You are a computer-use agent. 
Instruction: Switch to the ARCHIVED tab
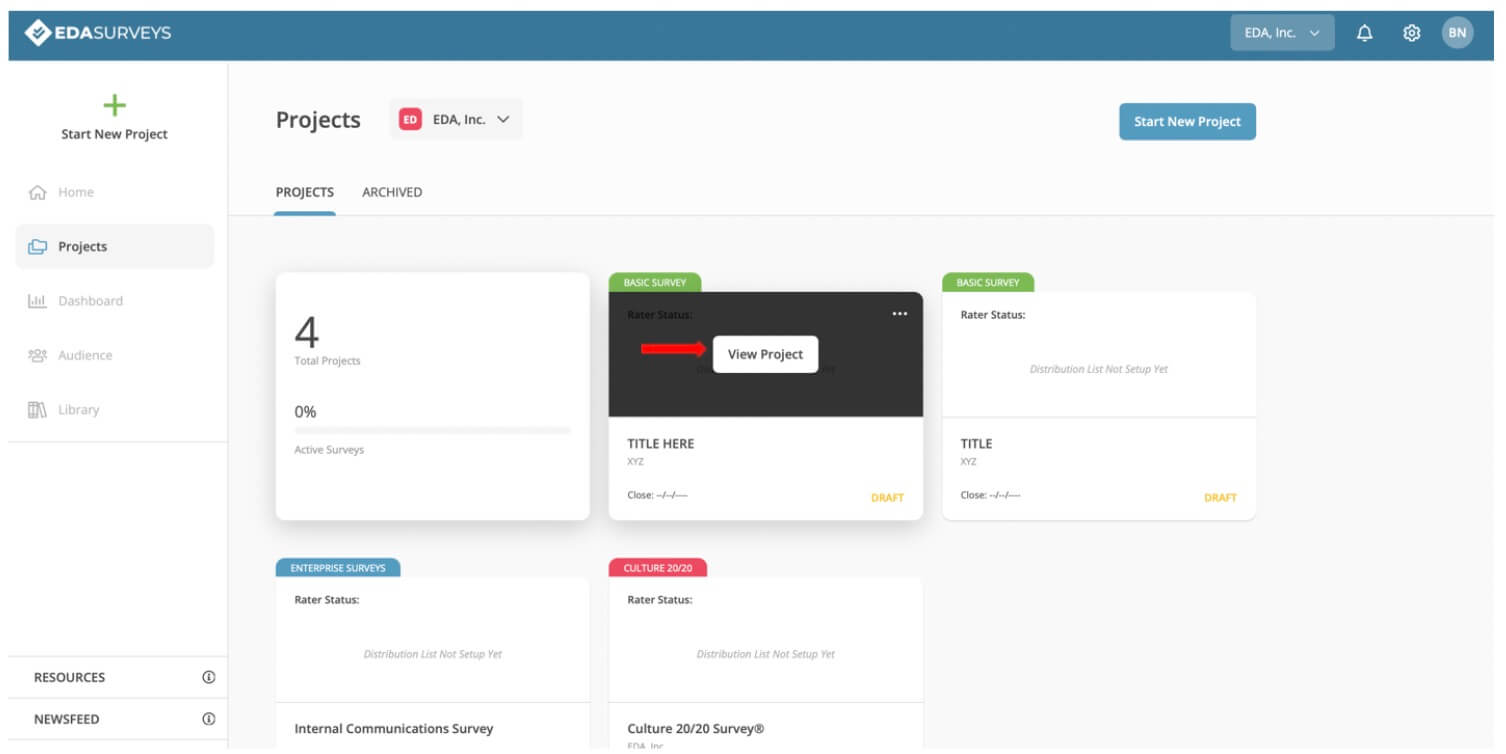tap(392, 192)
